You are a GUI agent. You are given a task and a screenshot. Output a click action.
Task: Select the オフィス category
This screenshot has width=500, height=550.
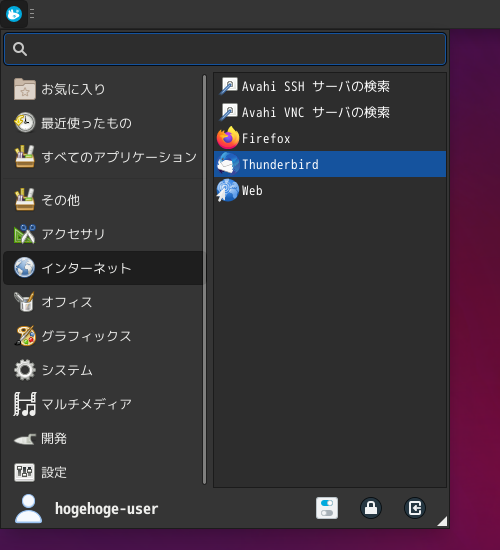tap(103, 302)
